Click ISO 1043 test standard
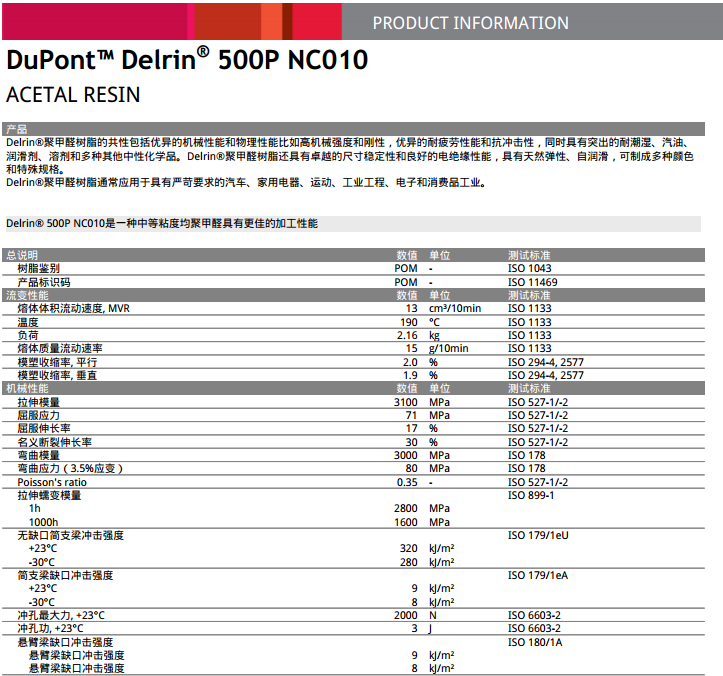The image size is (723, 676). click(529, 268)
